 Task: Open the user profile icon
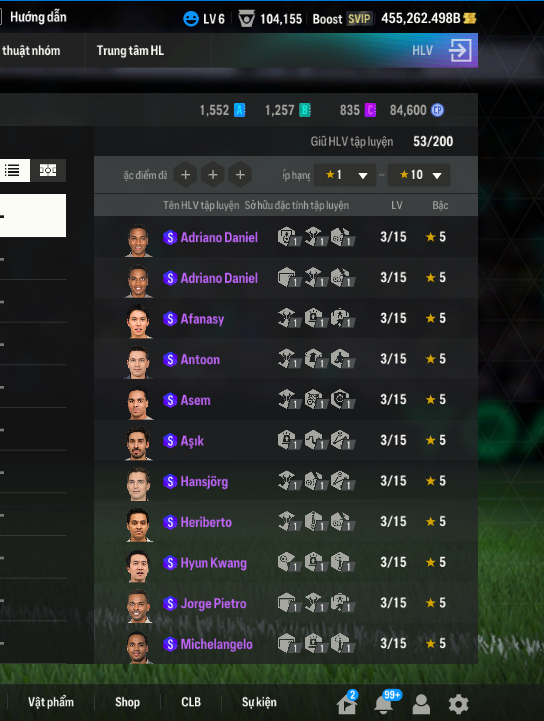tap(421, 704)
